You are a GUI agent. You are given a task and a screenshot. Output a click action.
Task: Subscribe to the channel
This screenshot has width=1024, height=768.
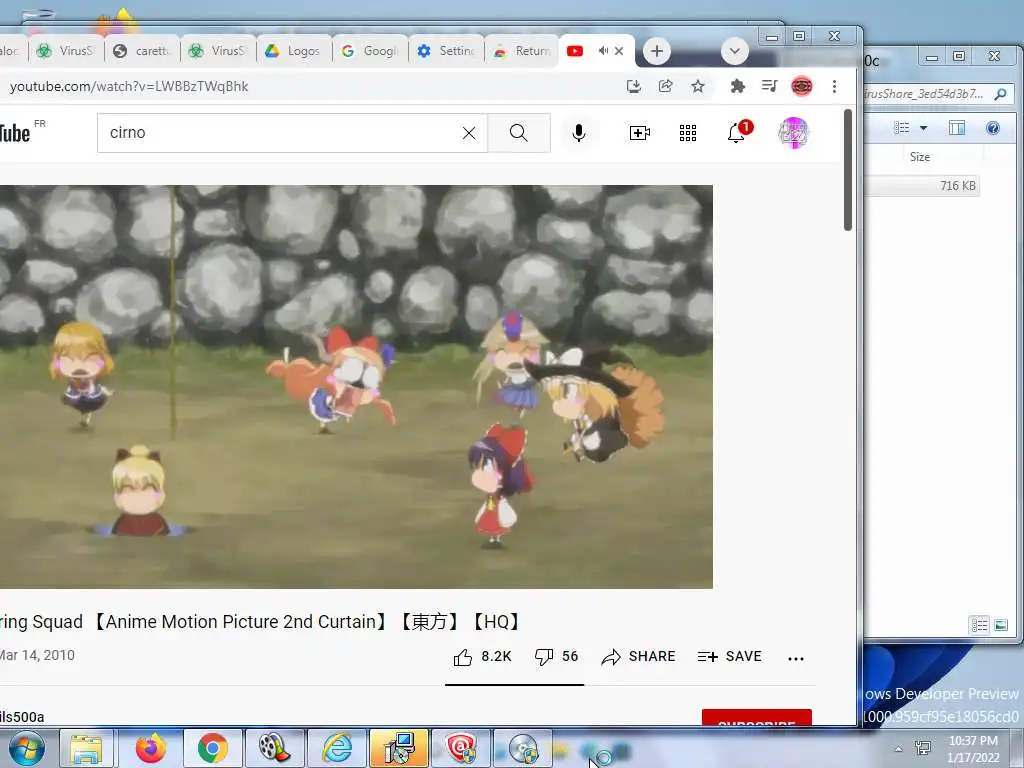coord(757,717)
